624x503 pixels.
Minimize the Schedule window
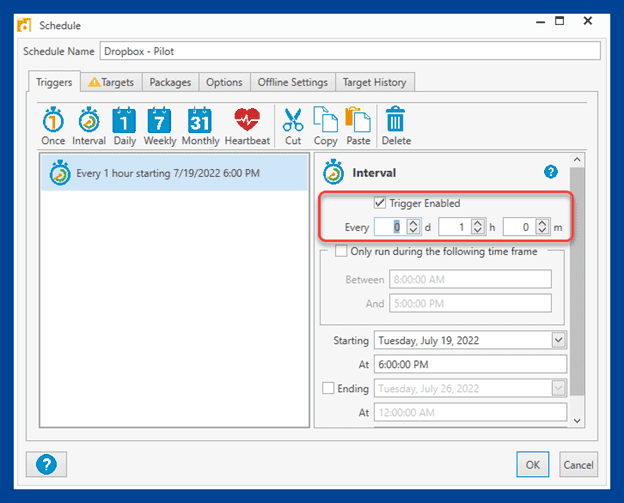coord(540,21)
